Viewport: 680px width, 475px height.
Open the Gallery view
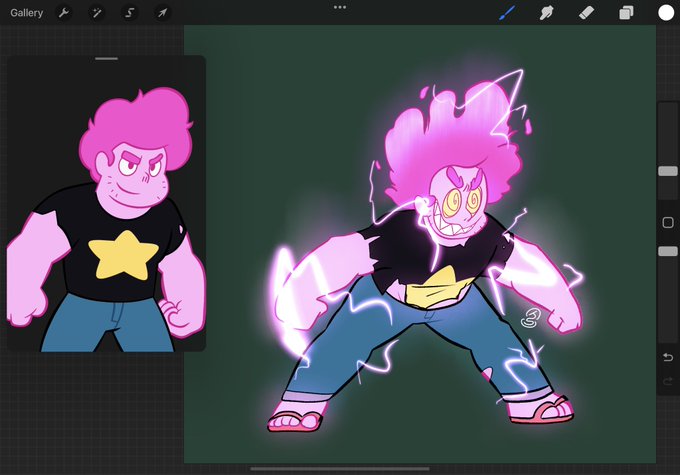[26, 13]
